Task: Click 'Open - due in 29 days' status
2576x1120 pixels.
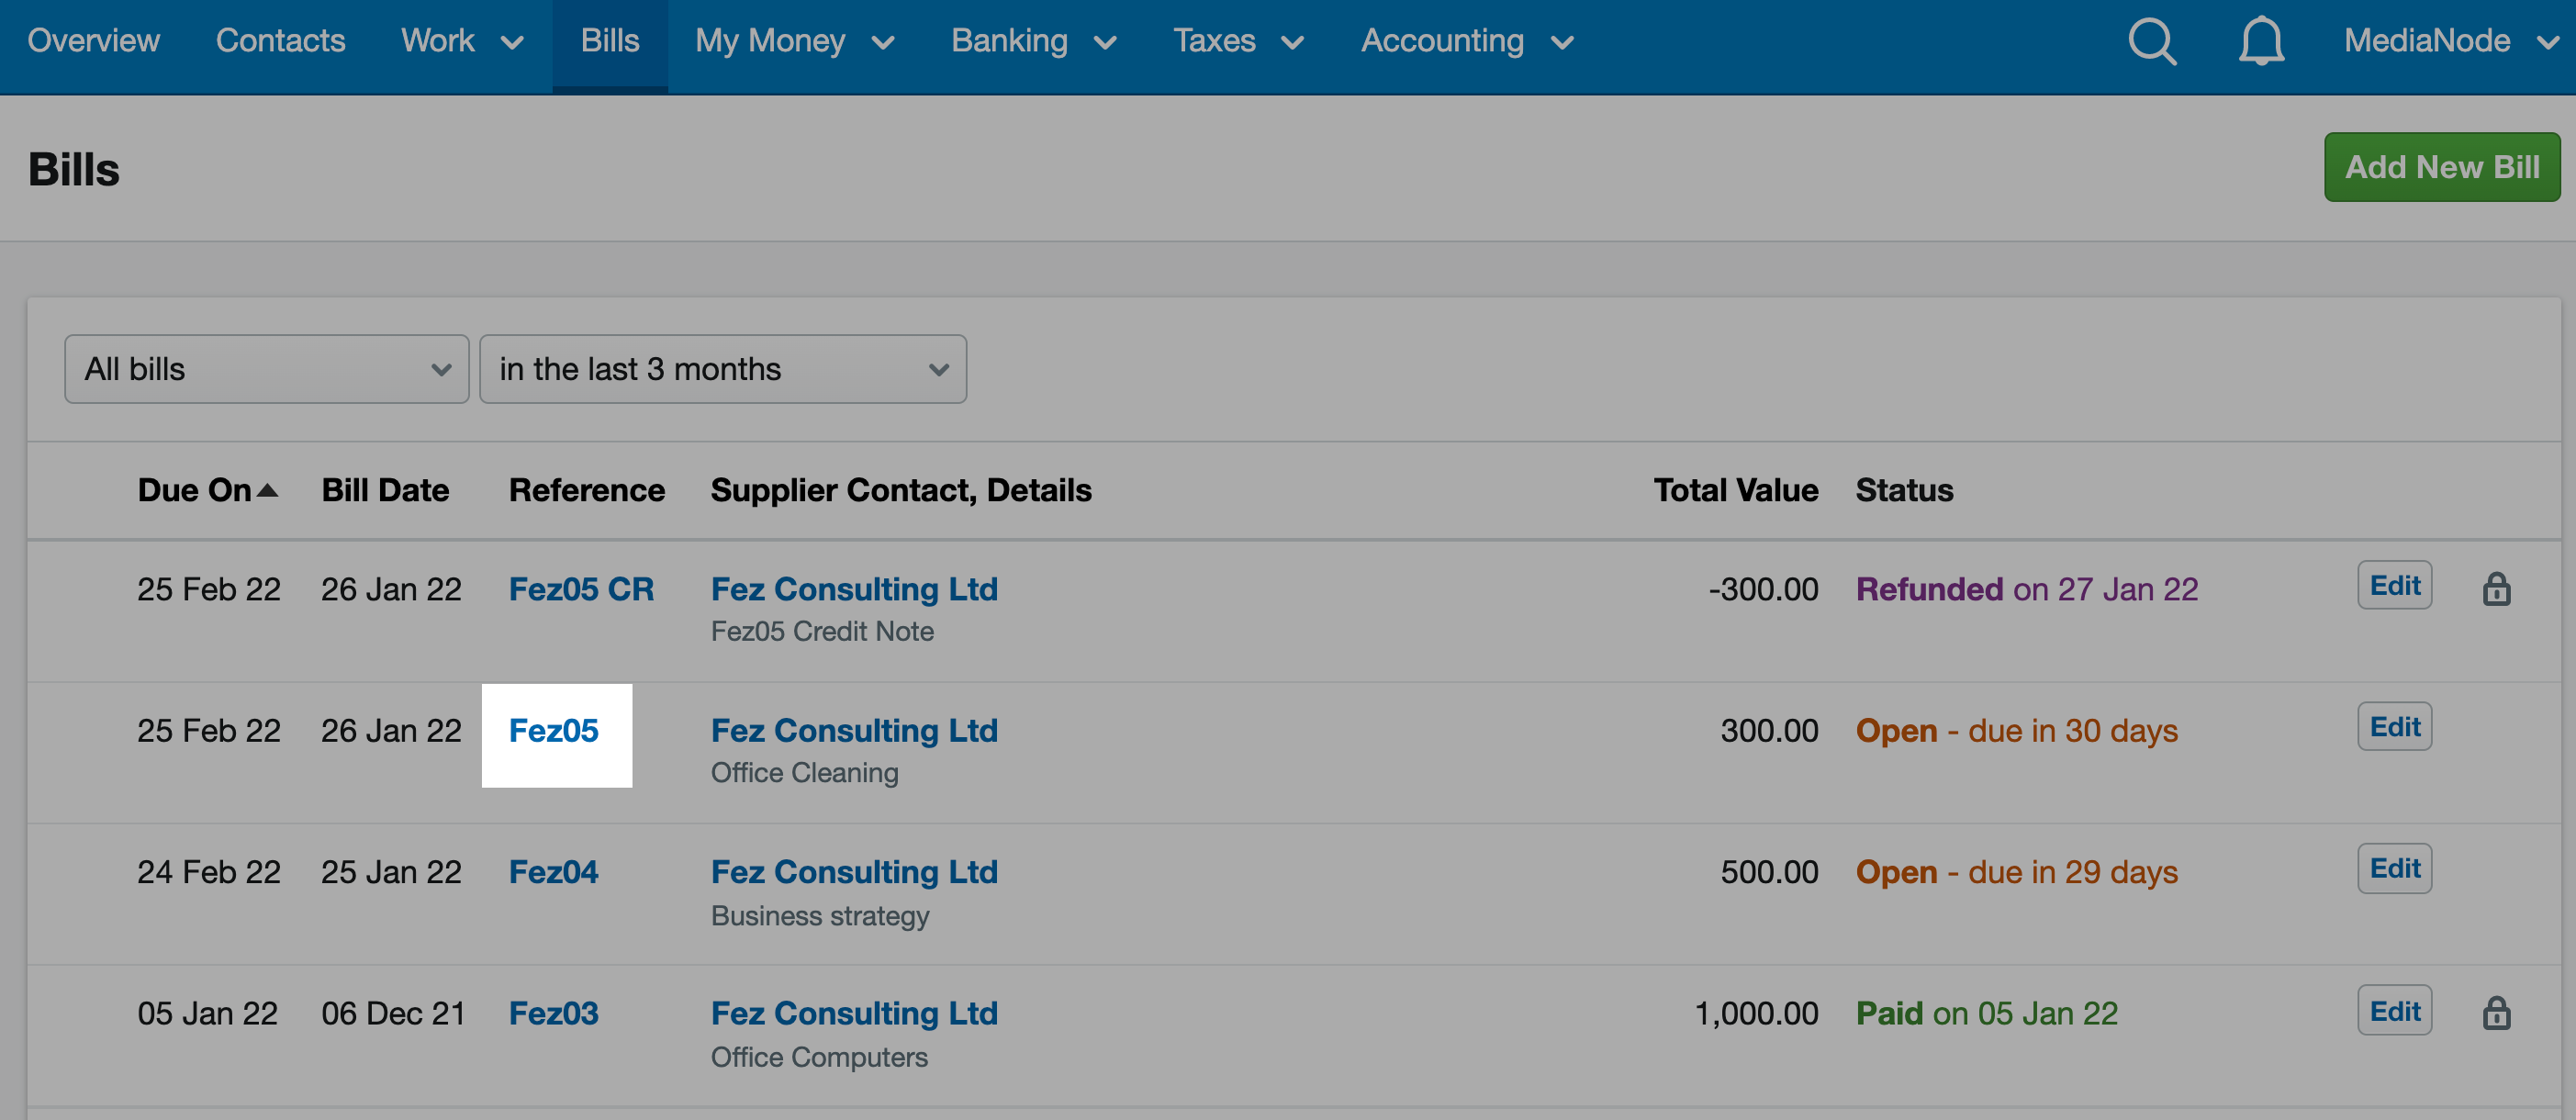Action: (x=2016, y=872)
